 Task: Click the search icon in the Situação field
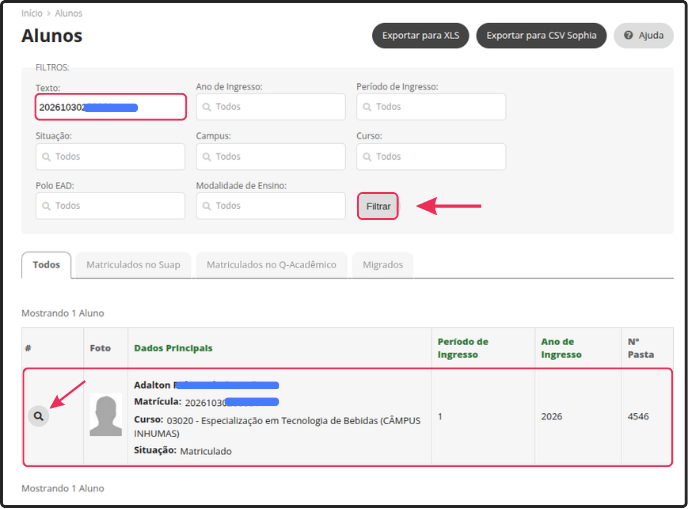[x=46, y=157]
